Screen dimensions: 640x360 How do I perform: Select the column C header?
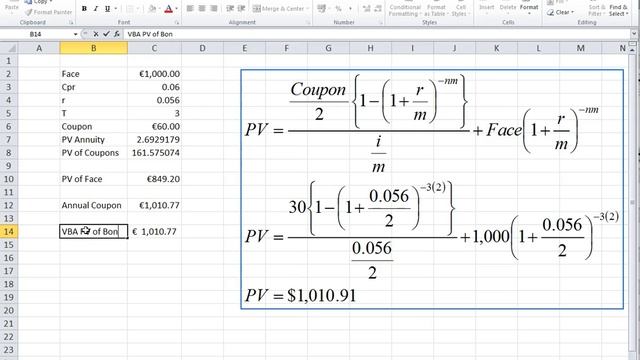(154, 48)
